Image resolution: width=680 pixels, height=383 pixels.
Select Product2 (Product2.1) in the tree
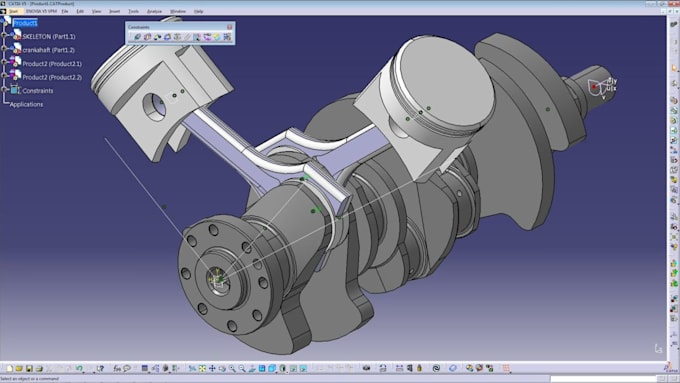click(x=52, y=64)
